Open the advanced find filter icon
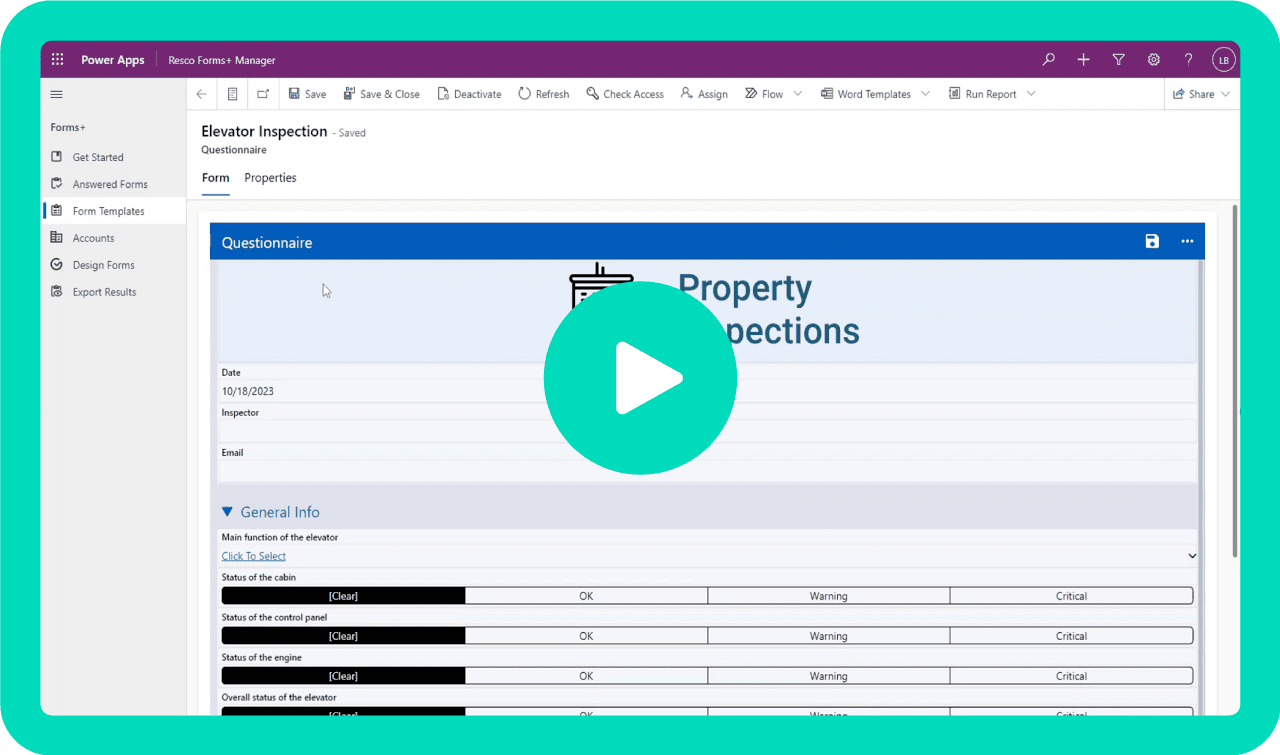 coord(1119,60)
